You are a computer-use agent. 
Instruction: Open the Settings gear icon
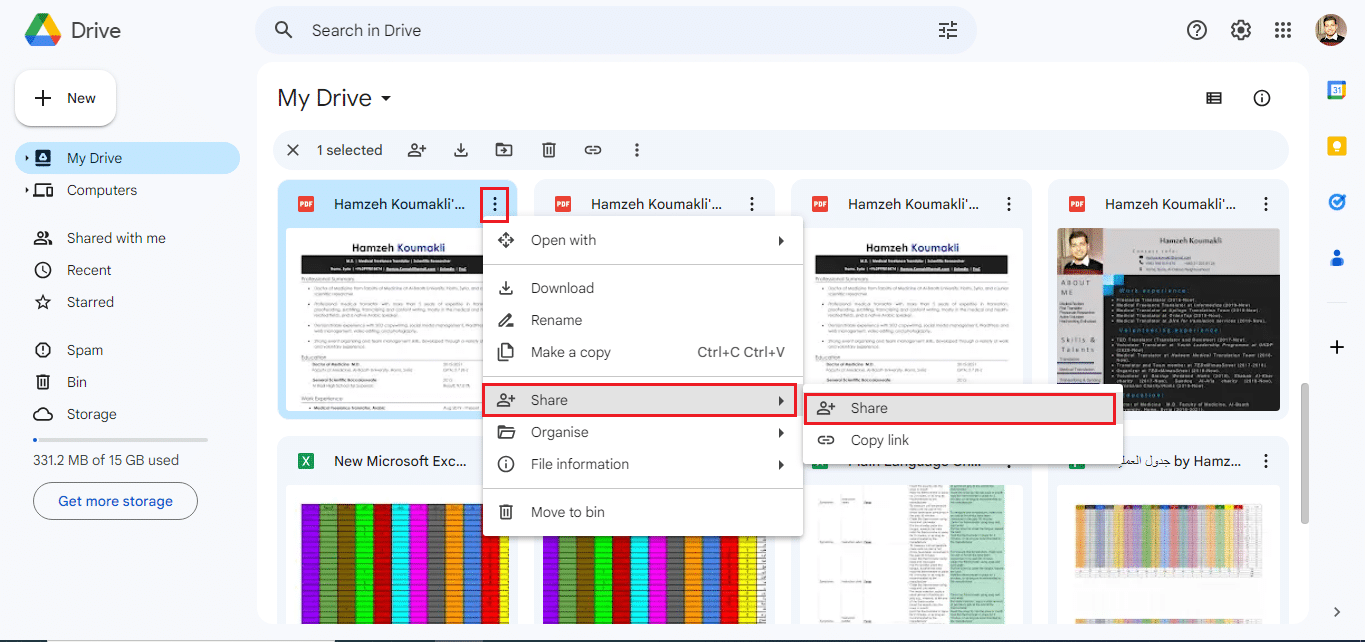pos(1241,30)
